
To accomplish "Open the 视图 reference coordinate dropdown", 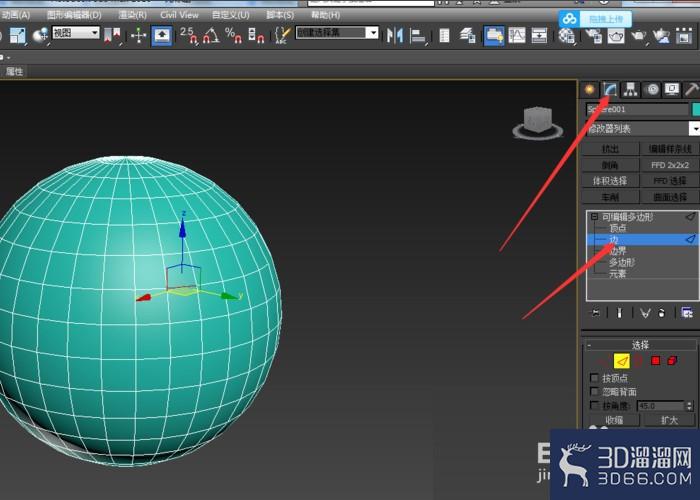I will tap(75, 33).
